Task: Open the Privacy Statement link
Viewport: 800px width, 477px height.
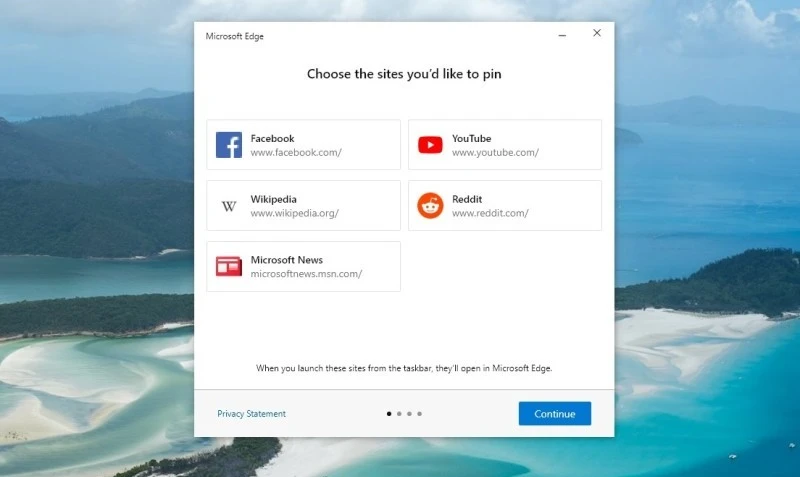Action: coord(251,414)
